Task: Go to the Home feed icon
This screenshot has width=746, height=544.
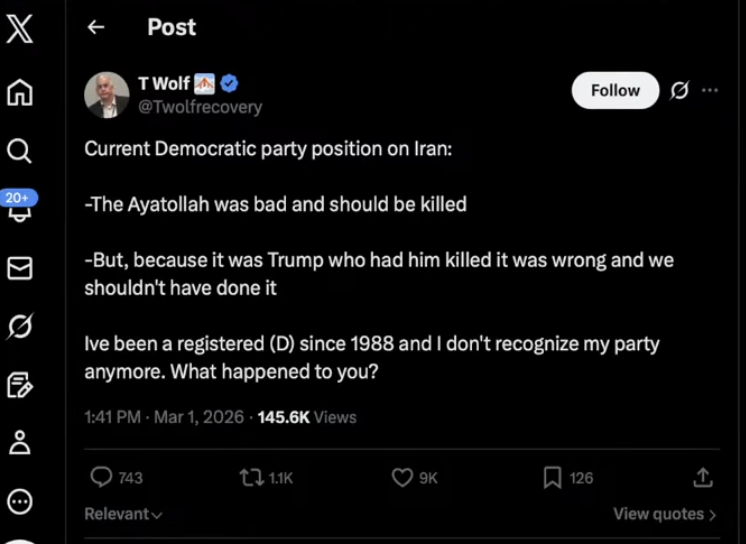Action: (20, 92)
